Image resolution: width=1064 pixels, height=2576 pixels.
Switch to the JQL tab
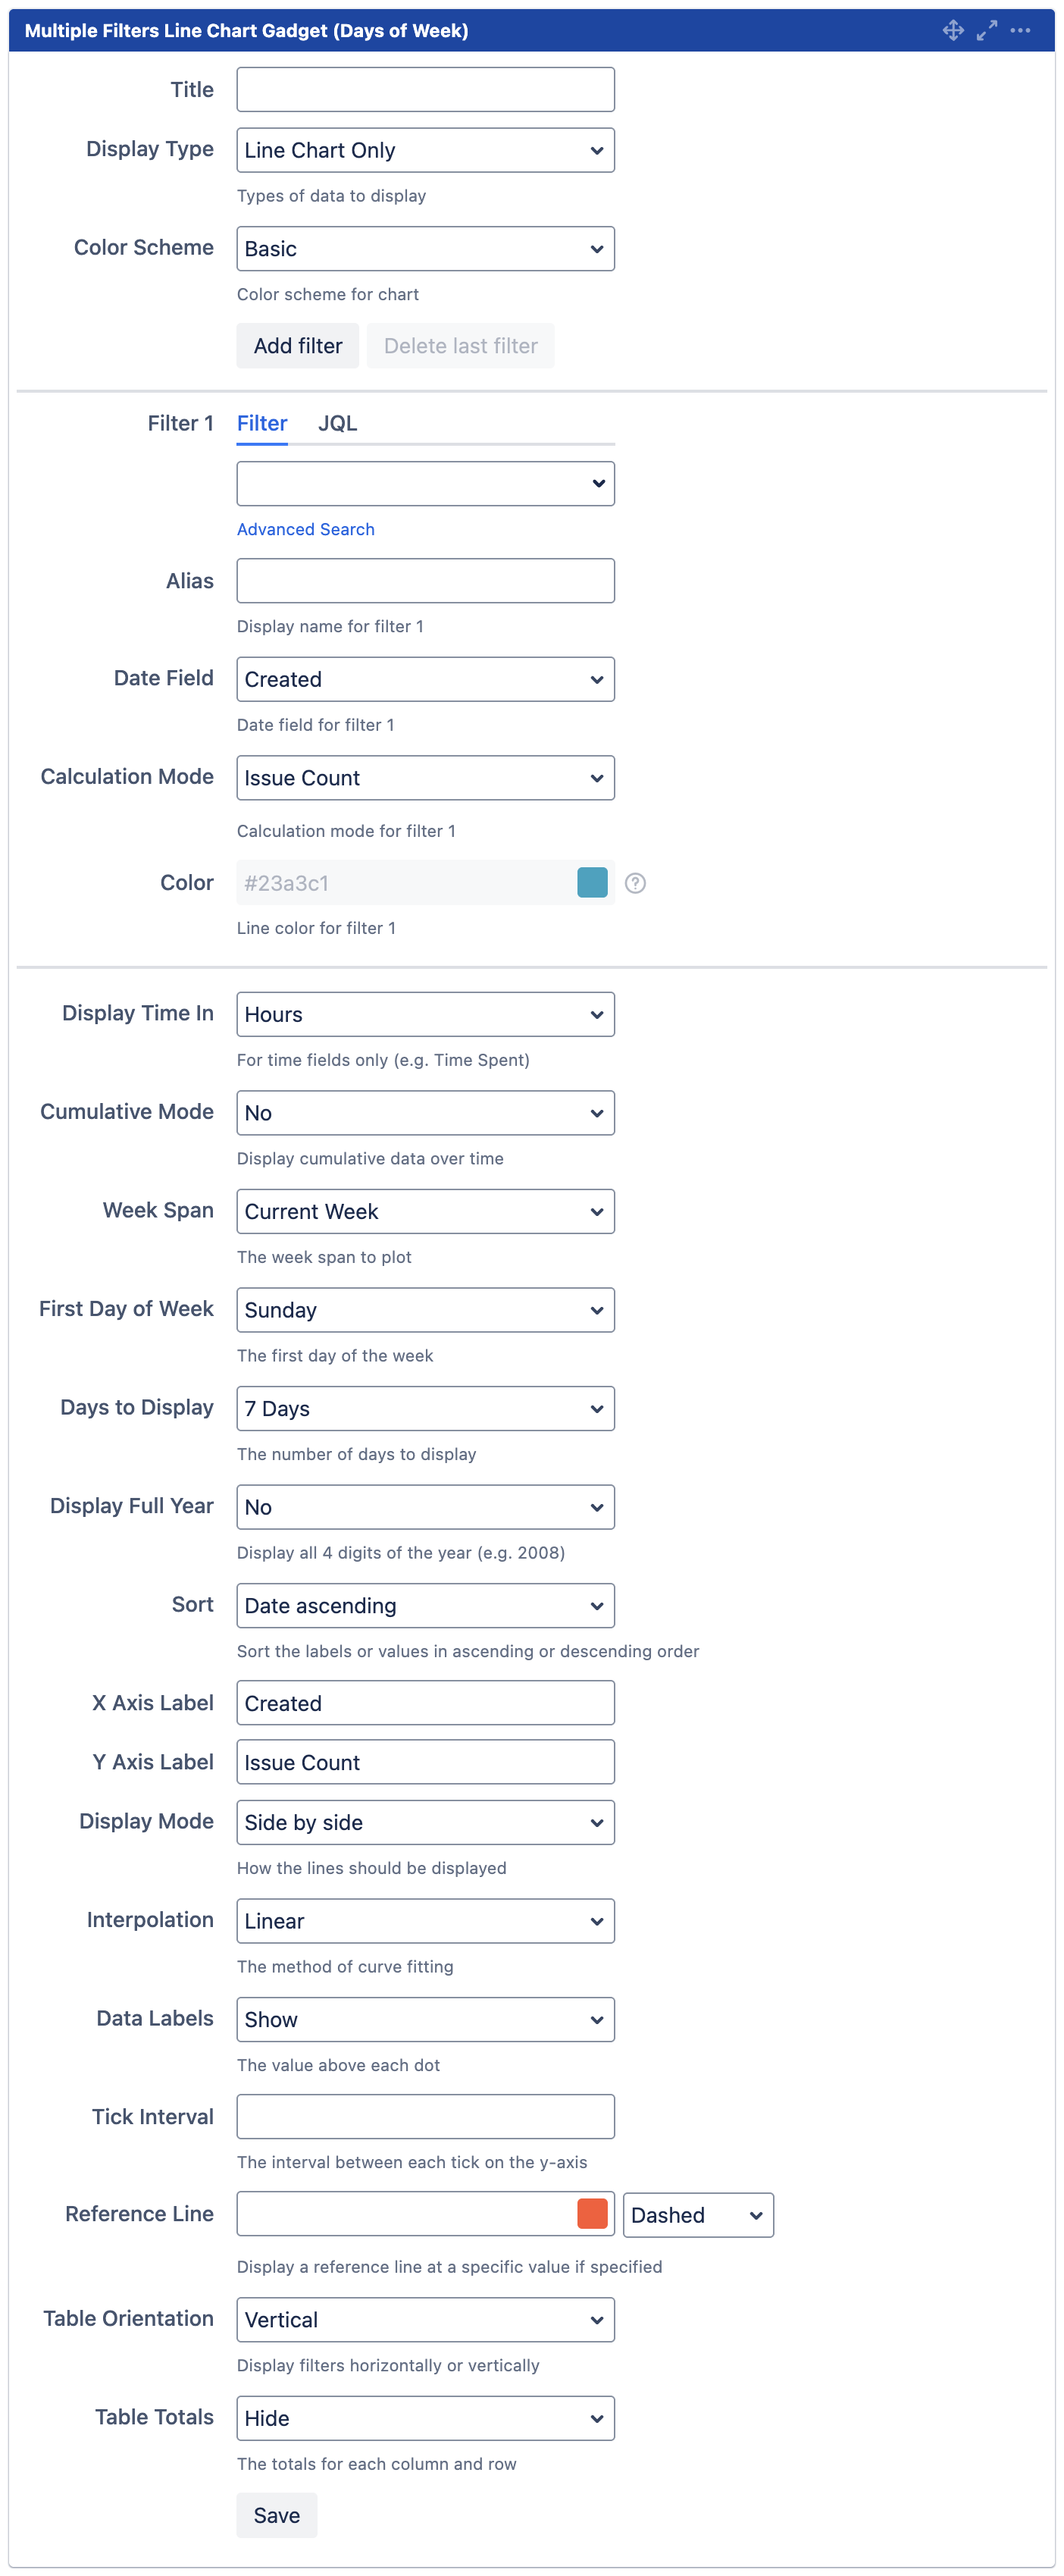point(337,423)
